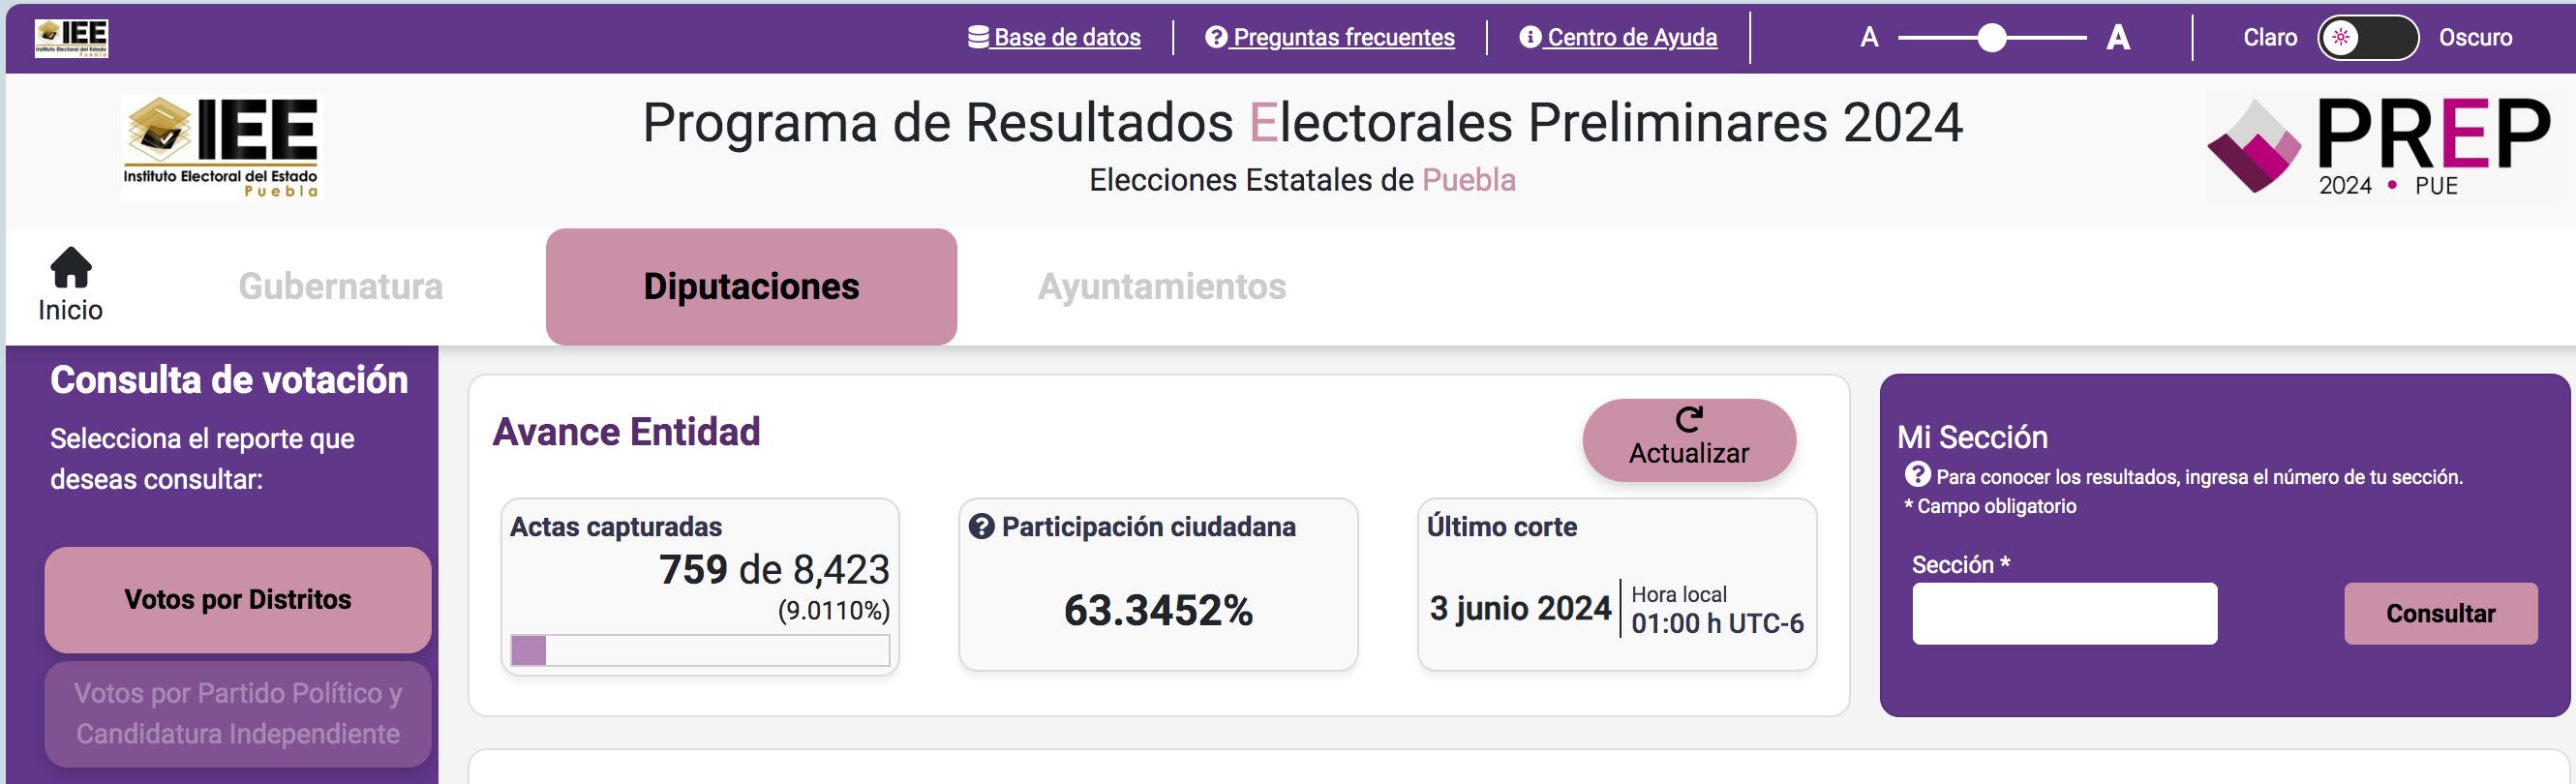Viewport: 2576px width, 784px height.
Task: Select Votos por Distritos report
Action: pos(238,599)
